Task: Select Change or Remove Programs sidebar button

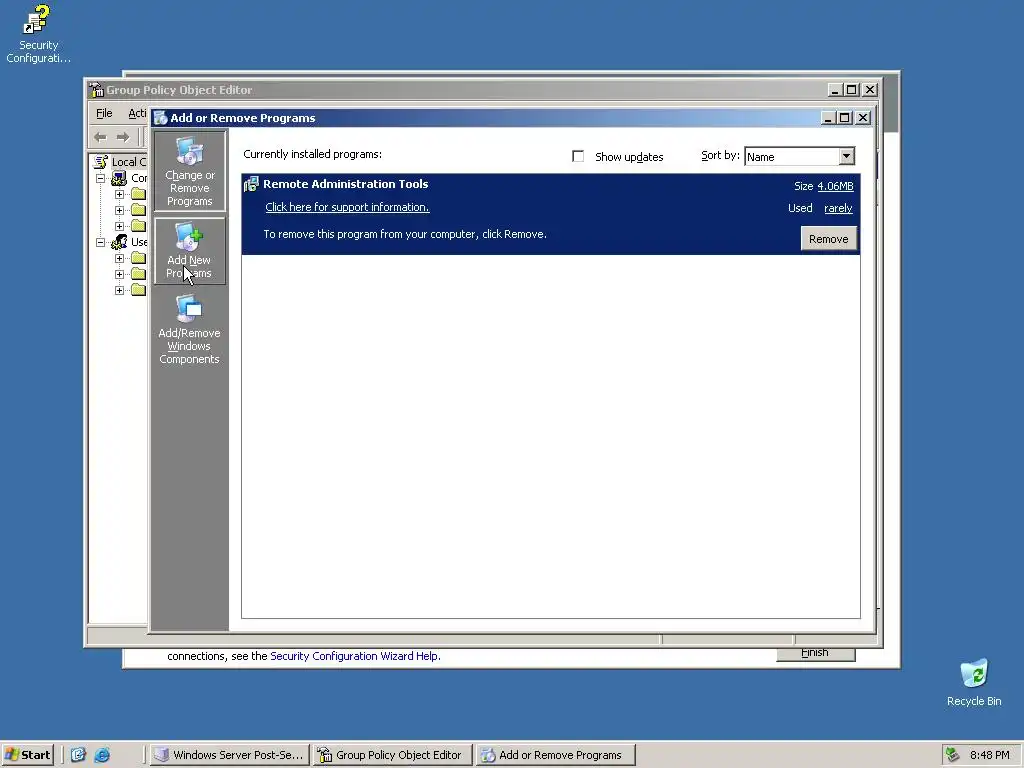Action: pos(189,171)
